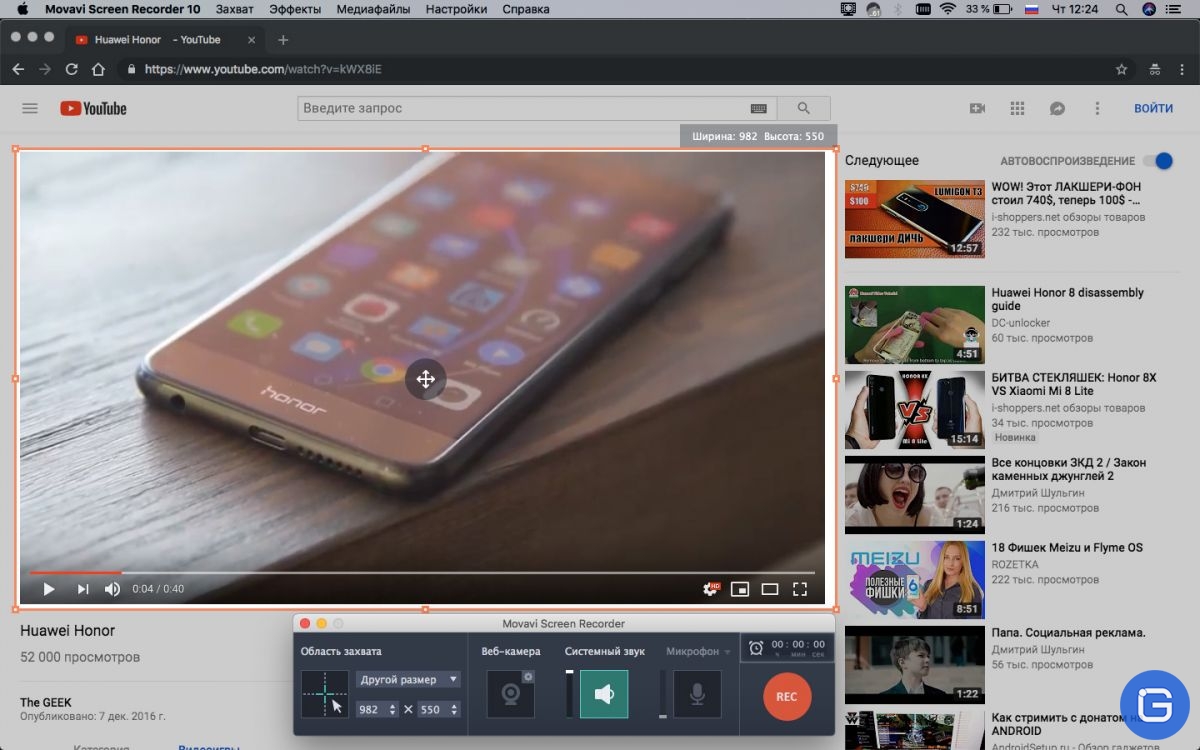Enter fullscreen in the YouTube player
Image resolution: width=1200 pixels, height=750 pixels.
(x=800, y=589)
